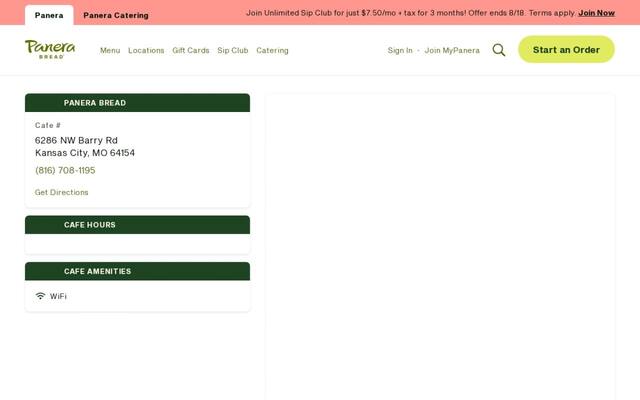Select the Kansas City, MO 64154 text
The height and width of the screenshot is (400, 640).
point(85,153)
